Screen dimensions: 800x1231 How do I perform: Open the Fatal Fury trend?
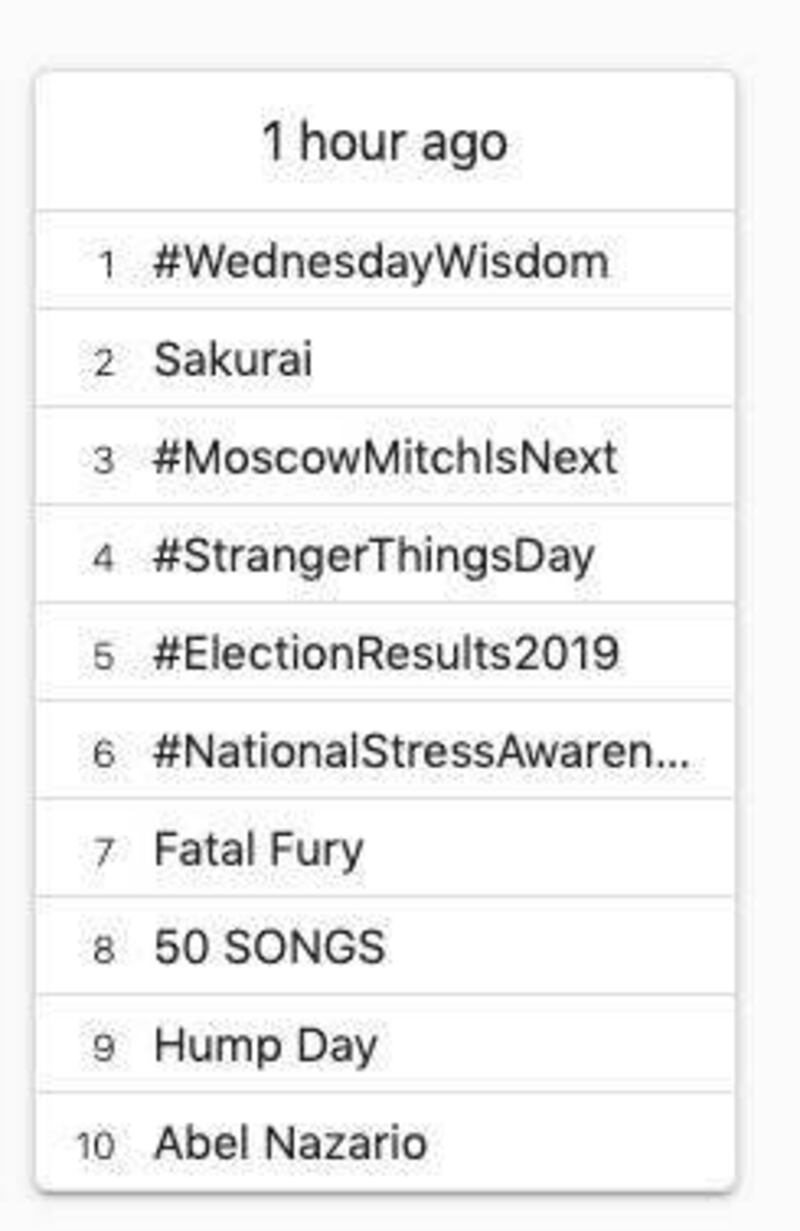pos(258,849)
